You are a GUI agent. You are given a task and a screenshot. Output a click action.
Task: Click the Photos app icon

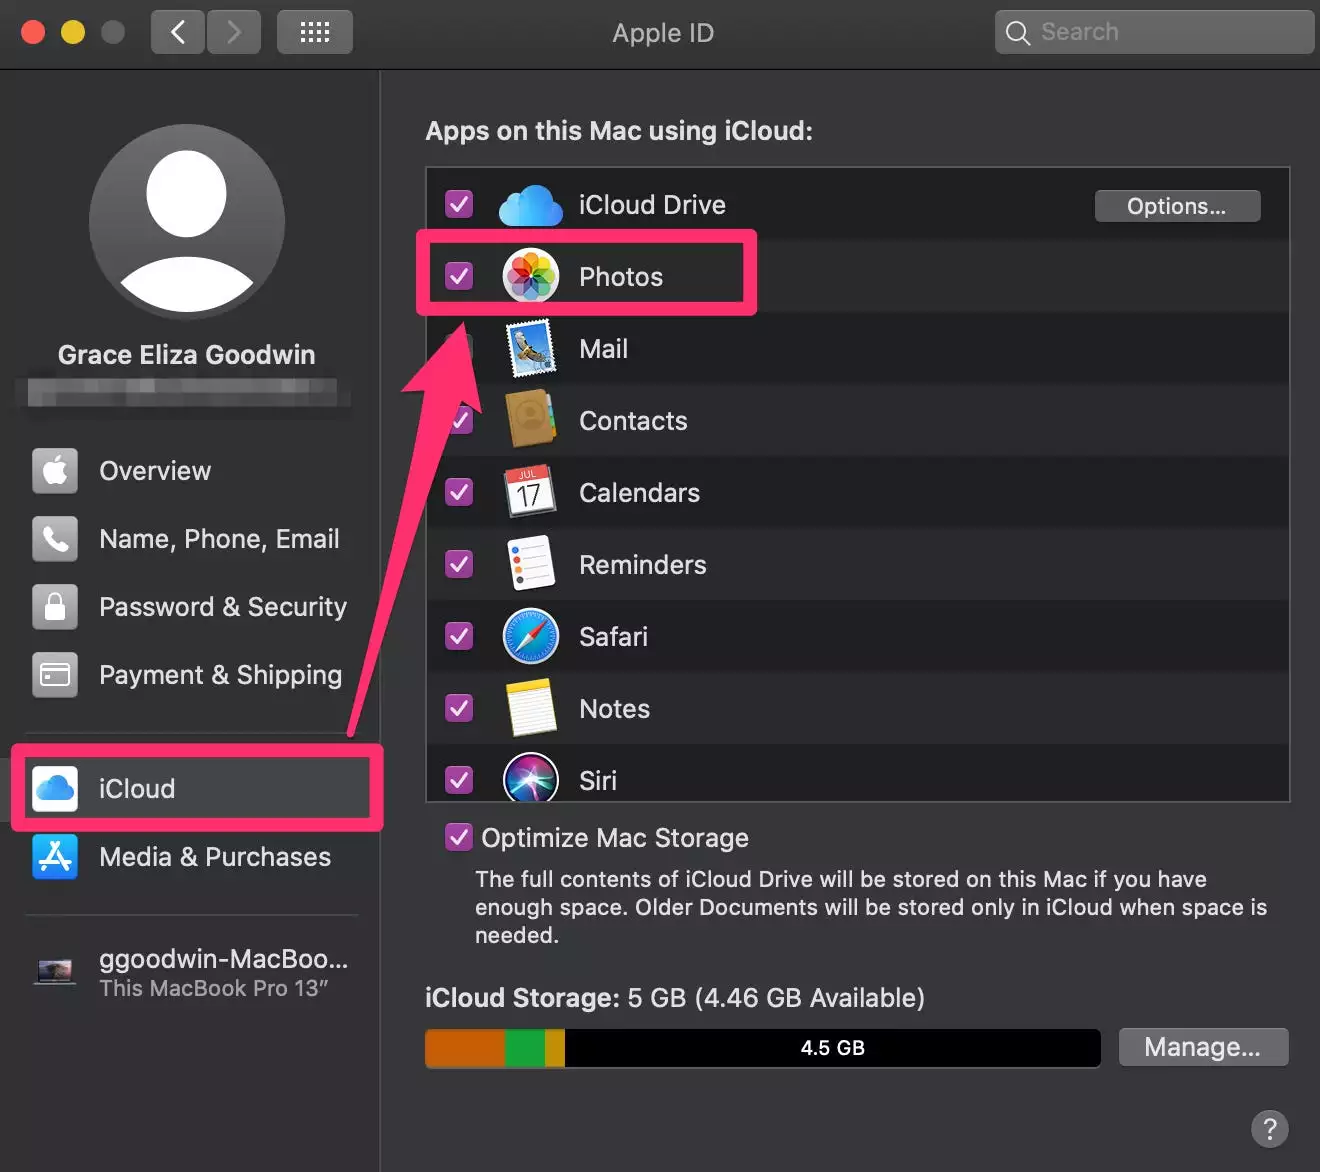(x=530, y=276)
